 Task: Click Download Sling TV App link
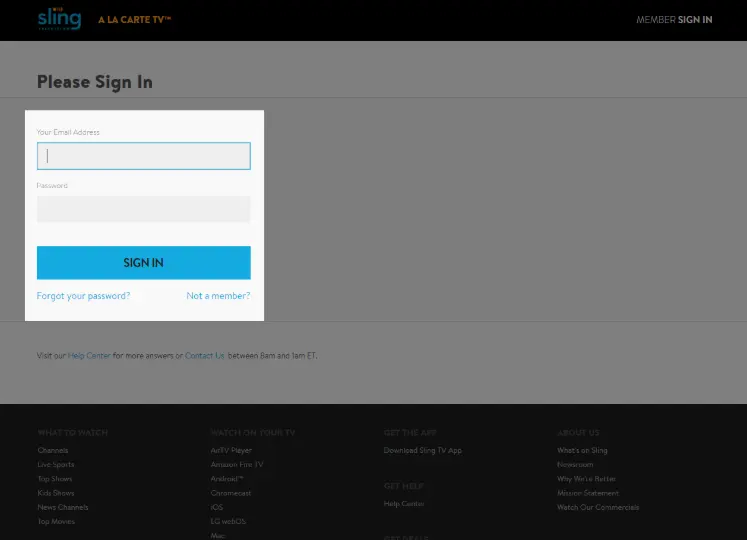pyautogui.click(x=423, y=450)
